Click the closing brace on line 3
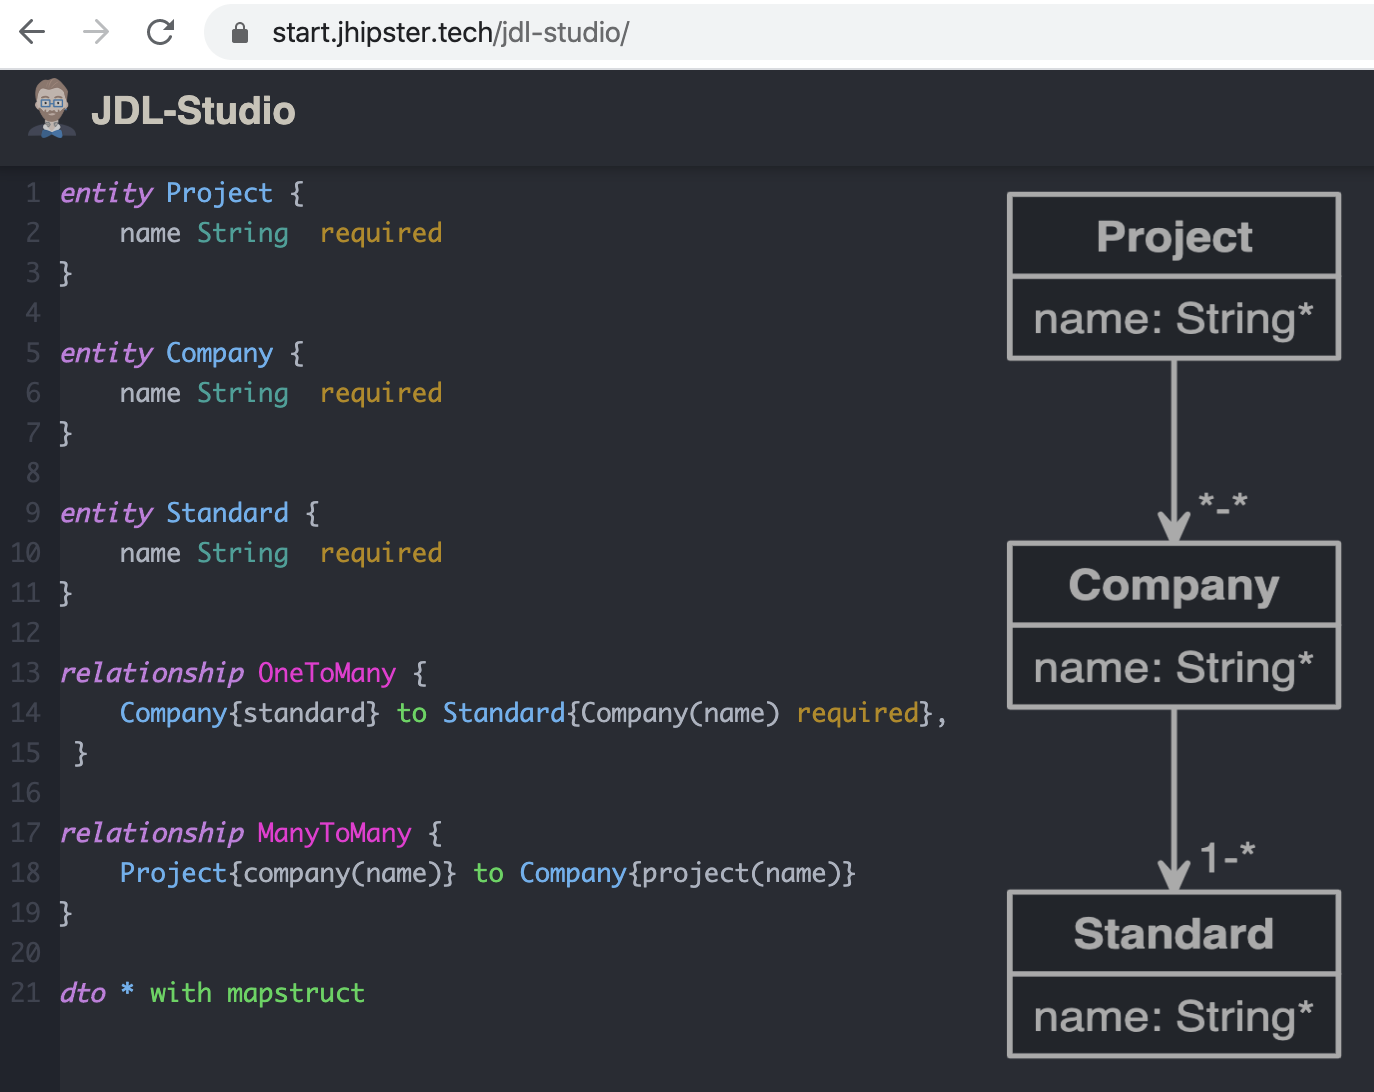Viewport: 1374px width, 1092px height. (66, 273)
